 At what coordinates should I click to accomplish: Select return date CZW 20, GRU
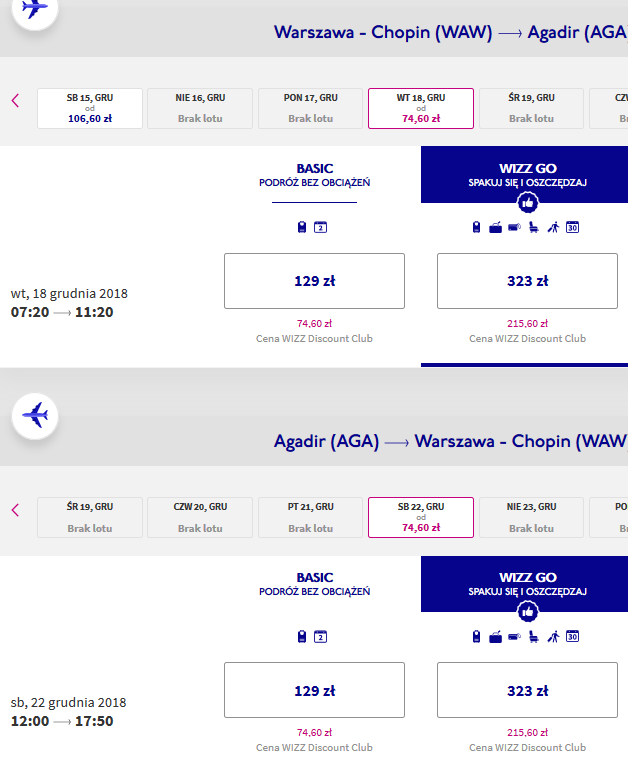click(x=200, y=517)
